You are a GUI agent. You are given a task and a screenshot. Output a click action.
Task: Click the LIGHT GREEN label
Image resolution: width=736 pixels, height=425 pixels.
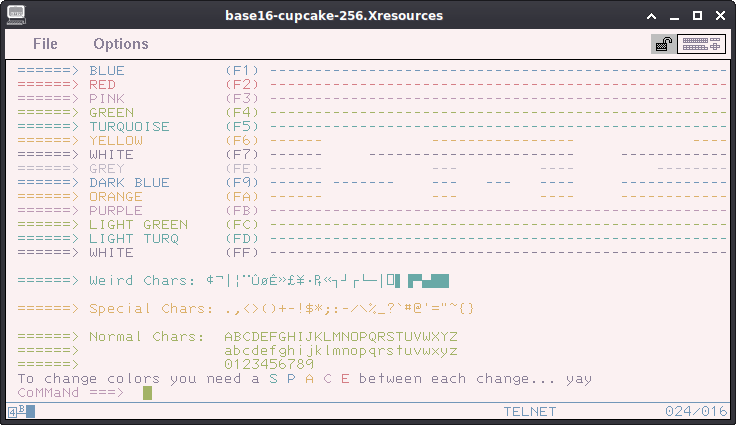[x=138, y=224]
